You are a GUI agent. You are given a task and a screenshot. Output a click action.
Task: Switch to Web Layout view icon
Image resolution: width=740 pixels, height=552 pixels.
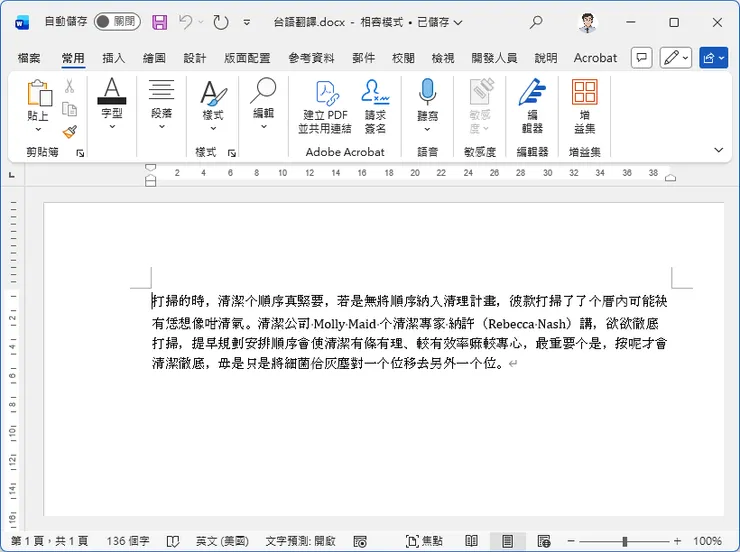point(544,541)
